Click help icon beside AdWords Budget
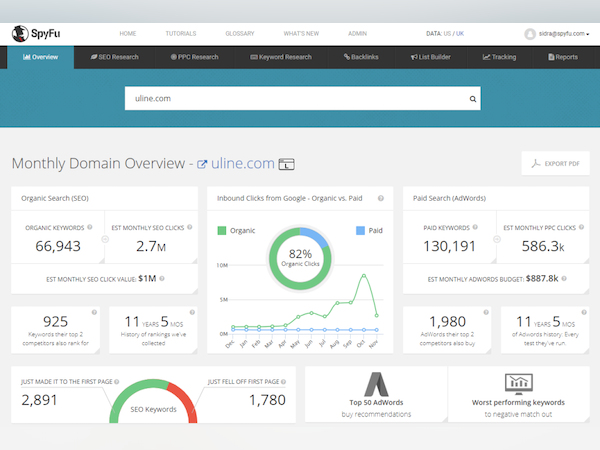The height and width of the screenshot is (450, 600). tap(564, 279)
